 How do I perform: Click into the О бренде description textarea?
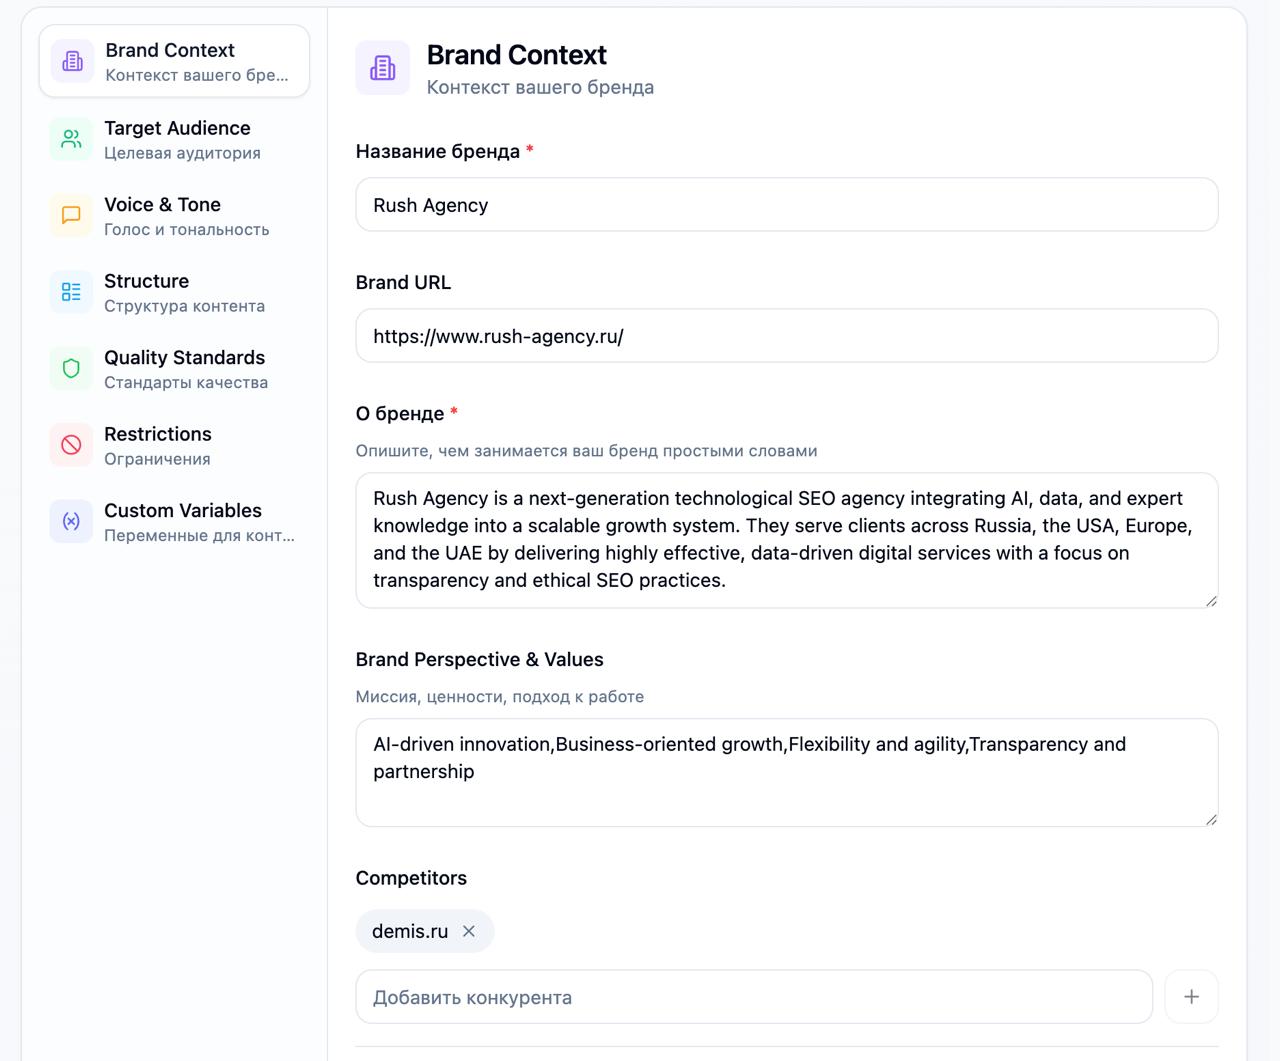click(x=786, y=539)
